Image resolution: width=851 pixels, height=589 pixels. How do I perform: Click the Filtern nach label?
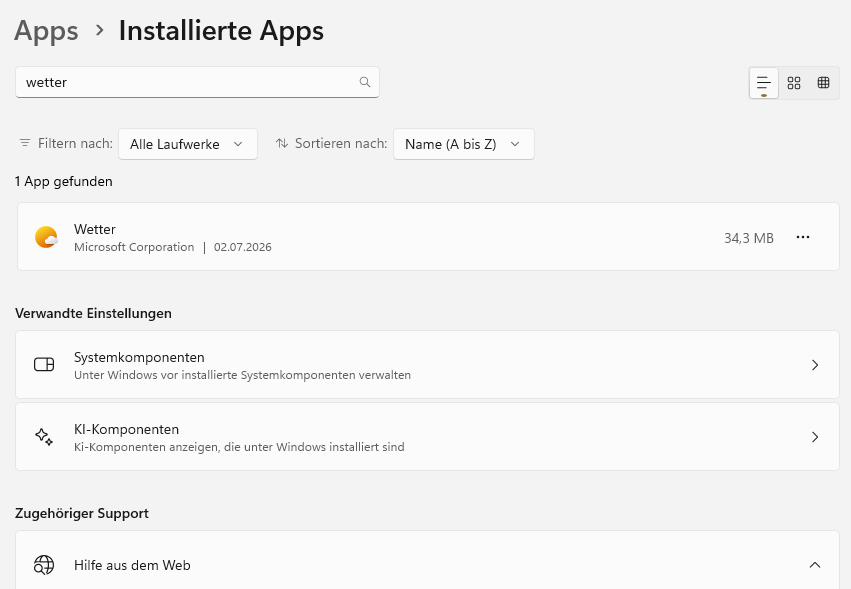tap(75, 143)
